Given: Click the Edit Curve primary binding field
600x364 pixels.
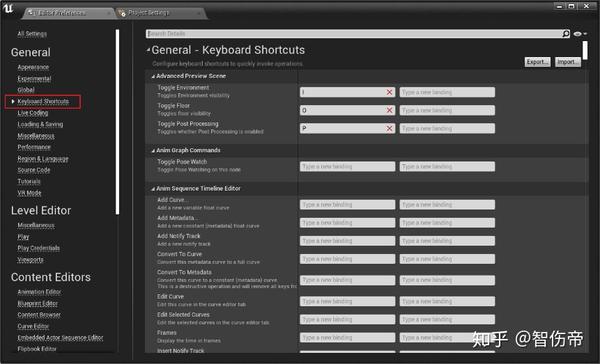Looking at the screenshot, I should click(347, 302).
